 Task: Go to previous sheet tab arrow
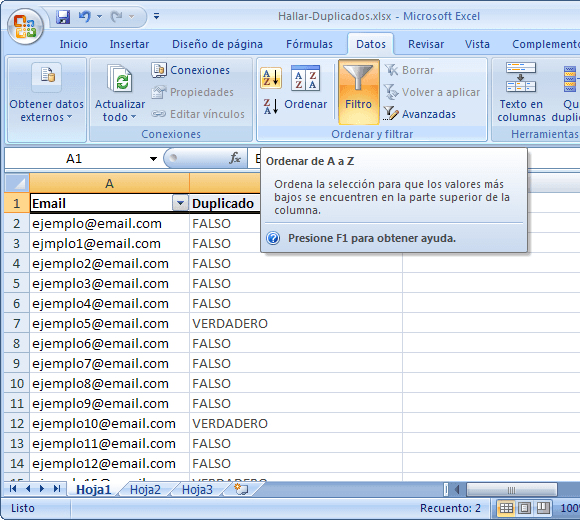point(28,489)
